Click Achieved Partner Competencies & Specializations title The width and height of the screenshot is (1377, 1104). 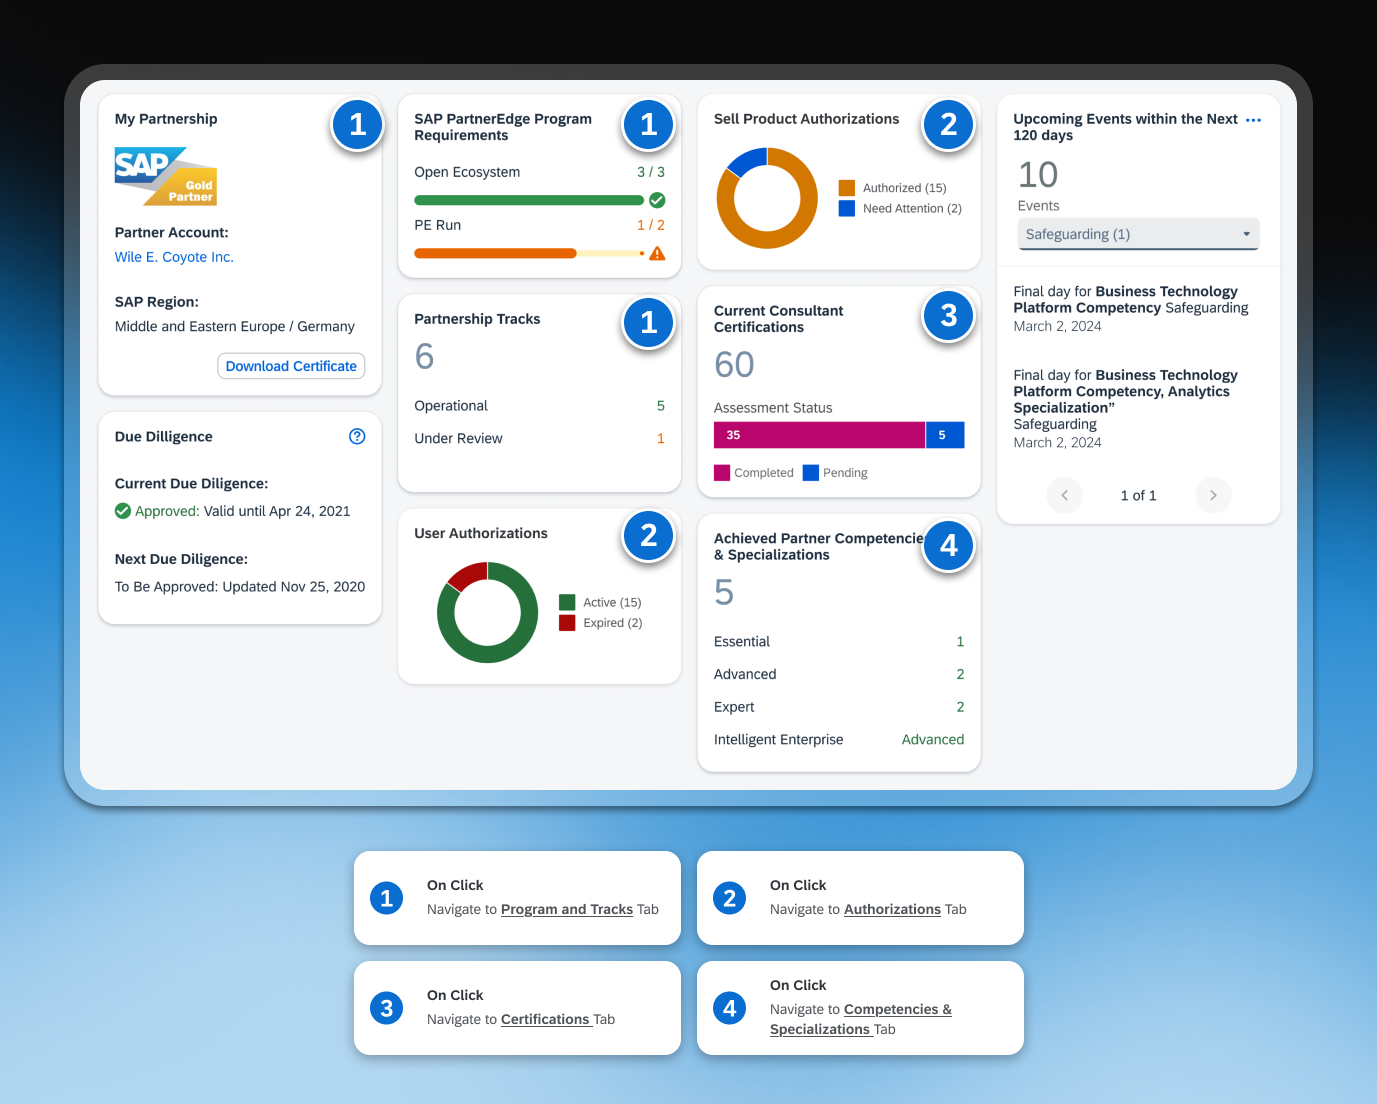pos(819,546)
